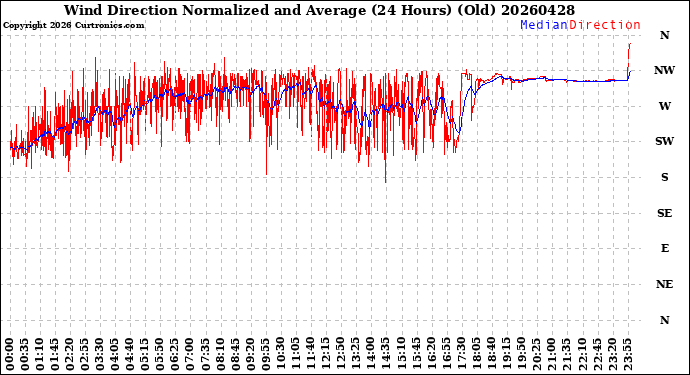The image size is (690, 375).
Task: Click the 09:20 time label
Action: click(x=250, y=354)
